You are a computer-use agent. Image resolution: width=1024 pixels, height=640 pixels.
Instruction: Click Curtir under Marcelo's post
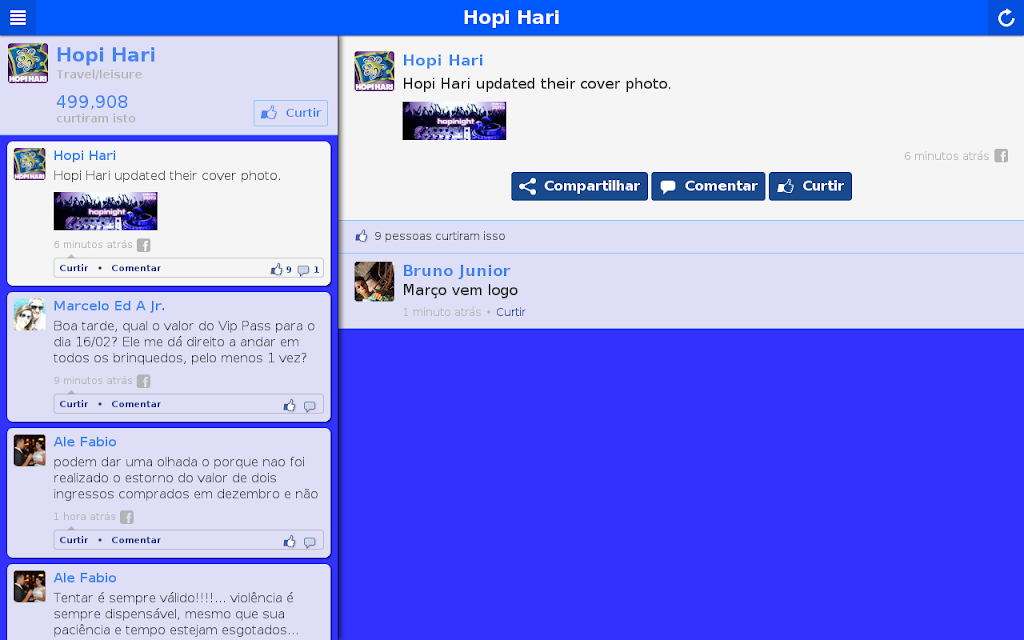(x=74, y=404)
